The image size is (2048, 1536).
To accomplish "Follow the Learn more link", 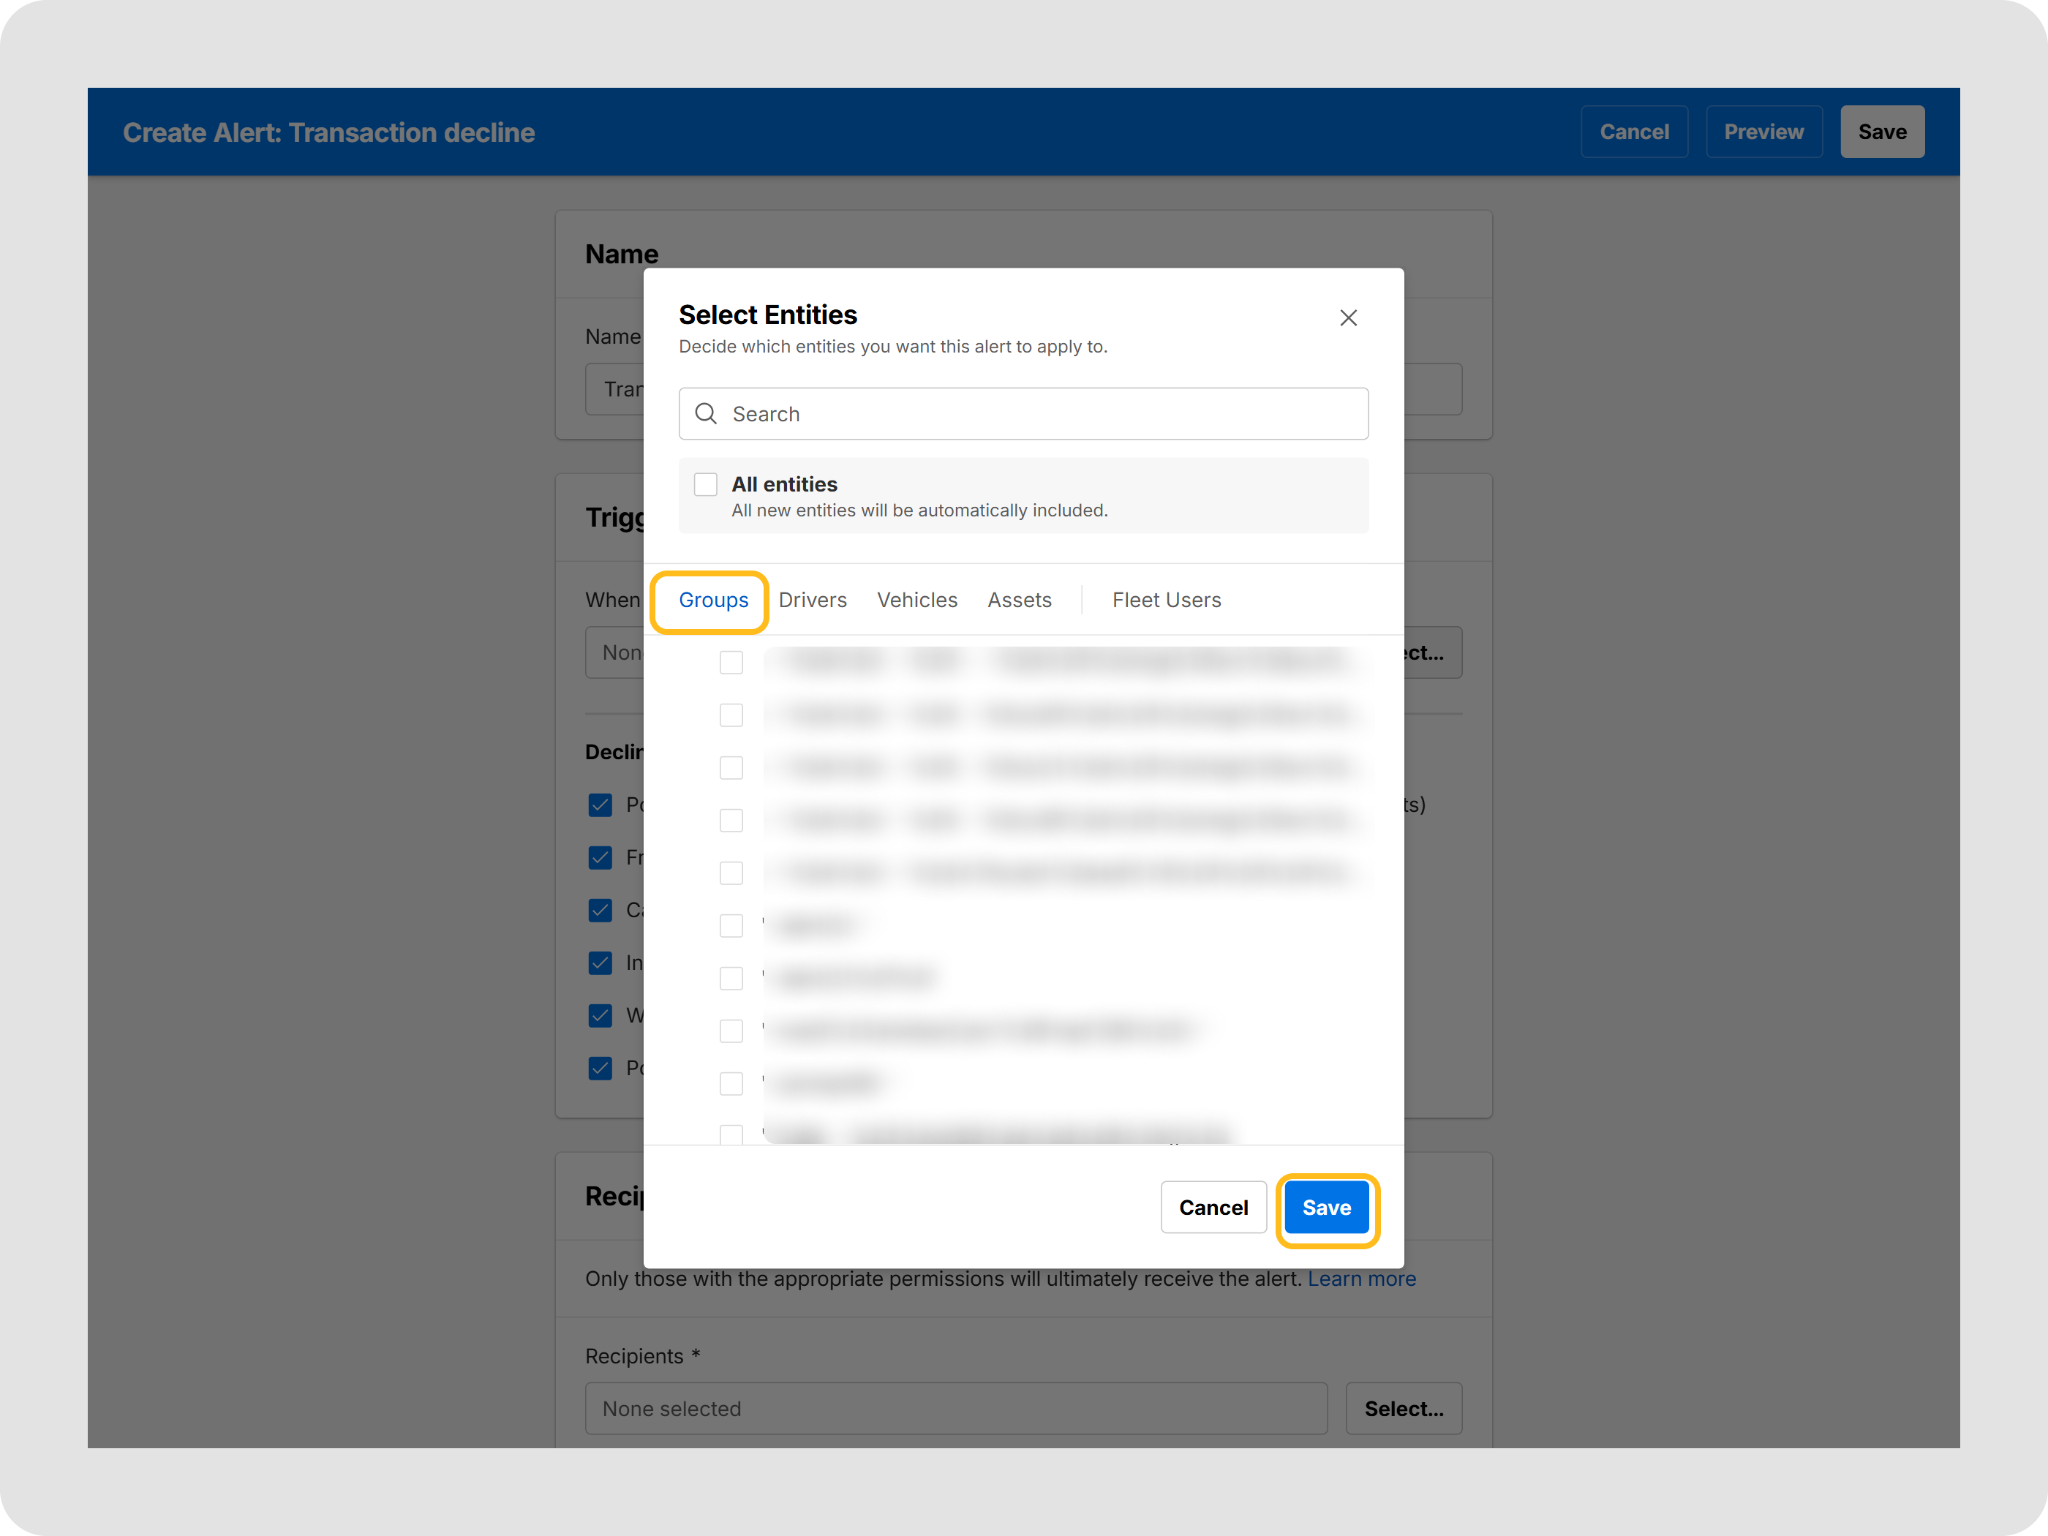I will coord(1361,1279).
